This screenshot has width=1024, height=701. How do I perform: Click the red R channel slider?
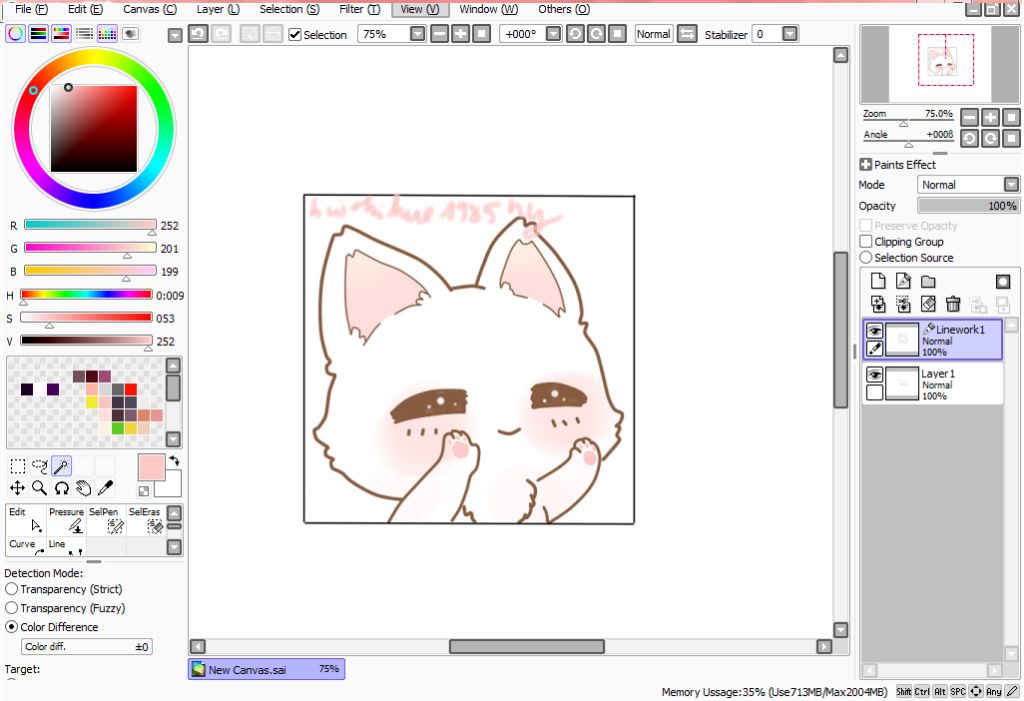90,225
